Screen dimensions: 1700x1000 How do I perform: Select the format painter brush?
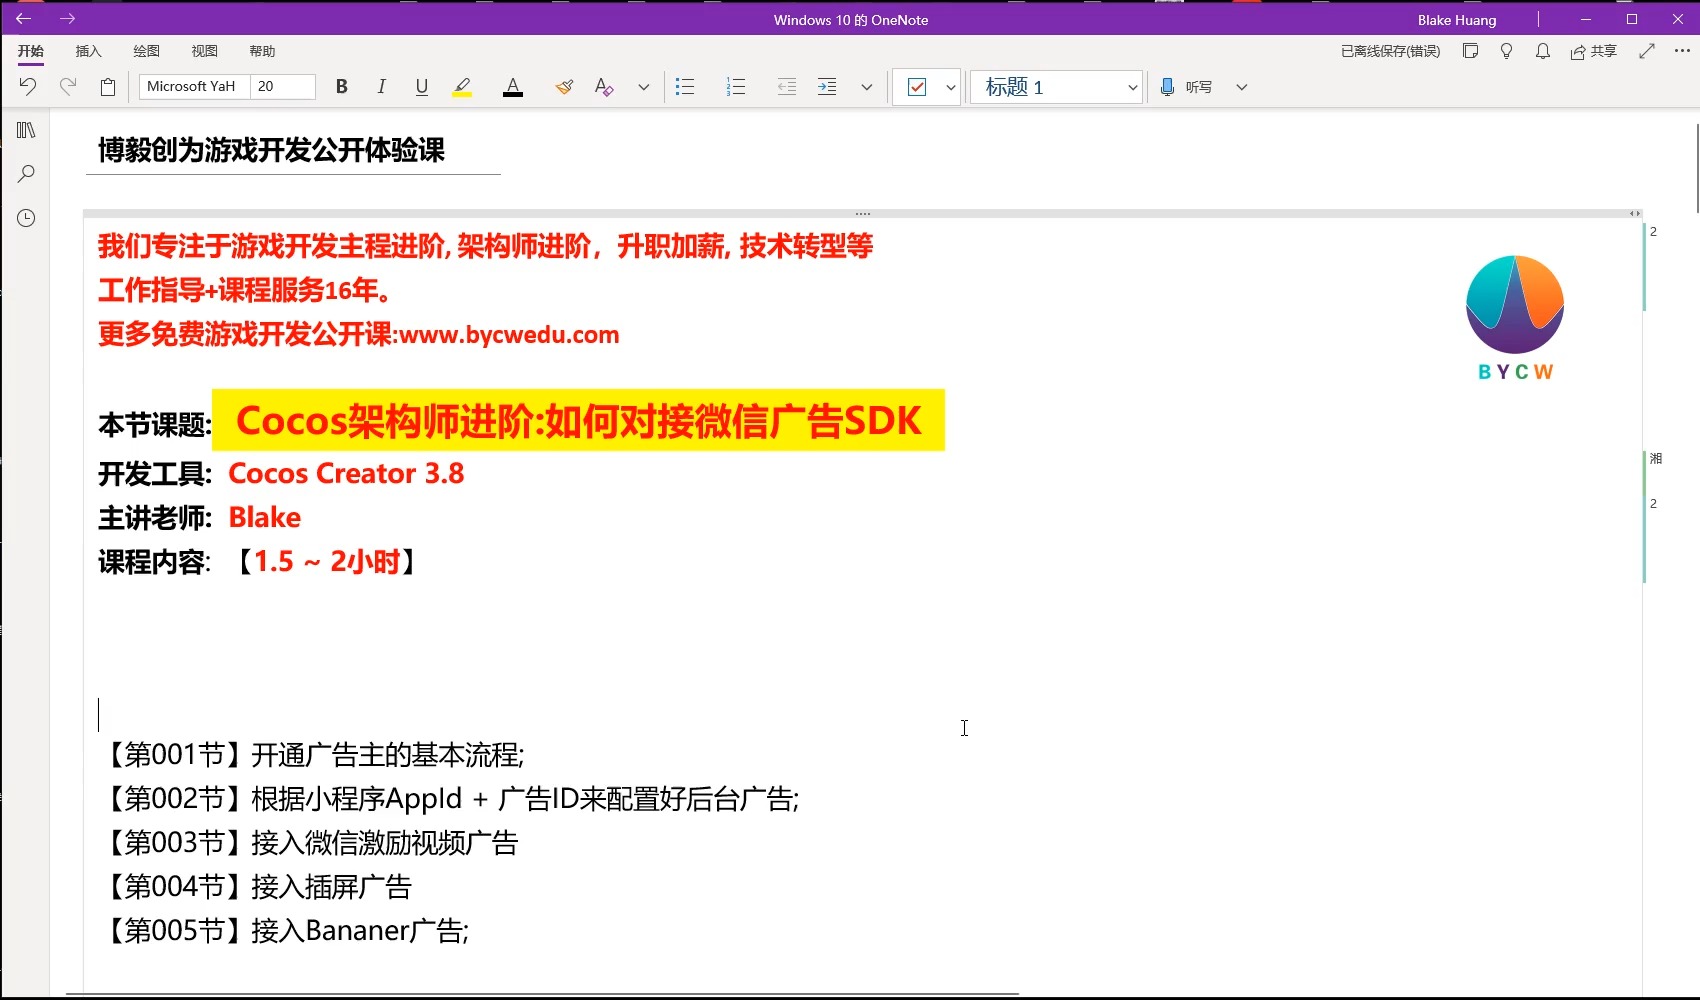[x=565, y=87]
